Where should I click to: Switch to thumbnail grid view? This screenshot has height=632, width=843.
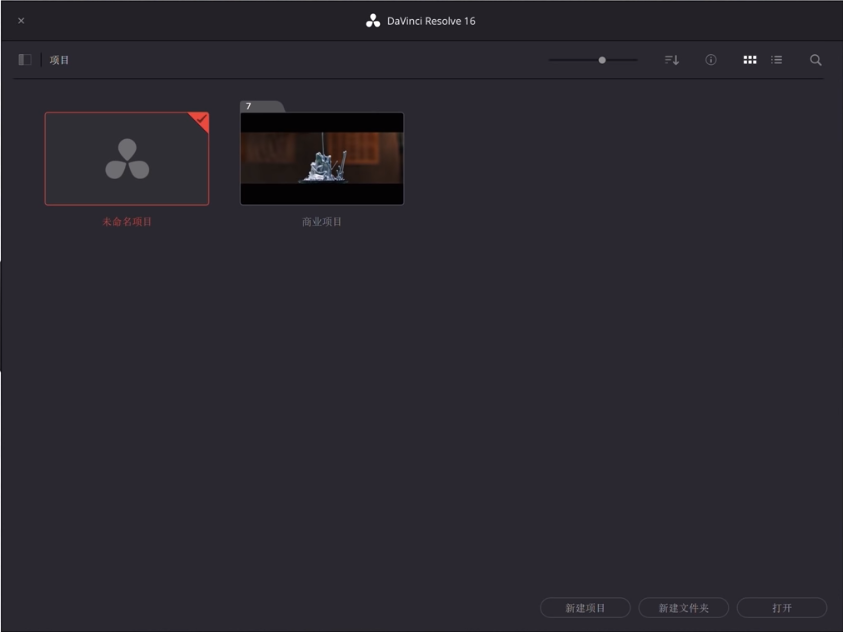click(750, 60)
